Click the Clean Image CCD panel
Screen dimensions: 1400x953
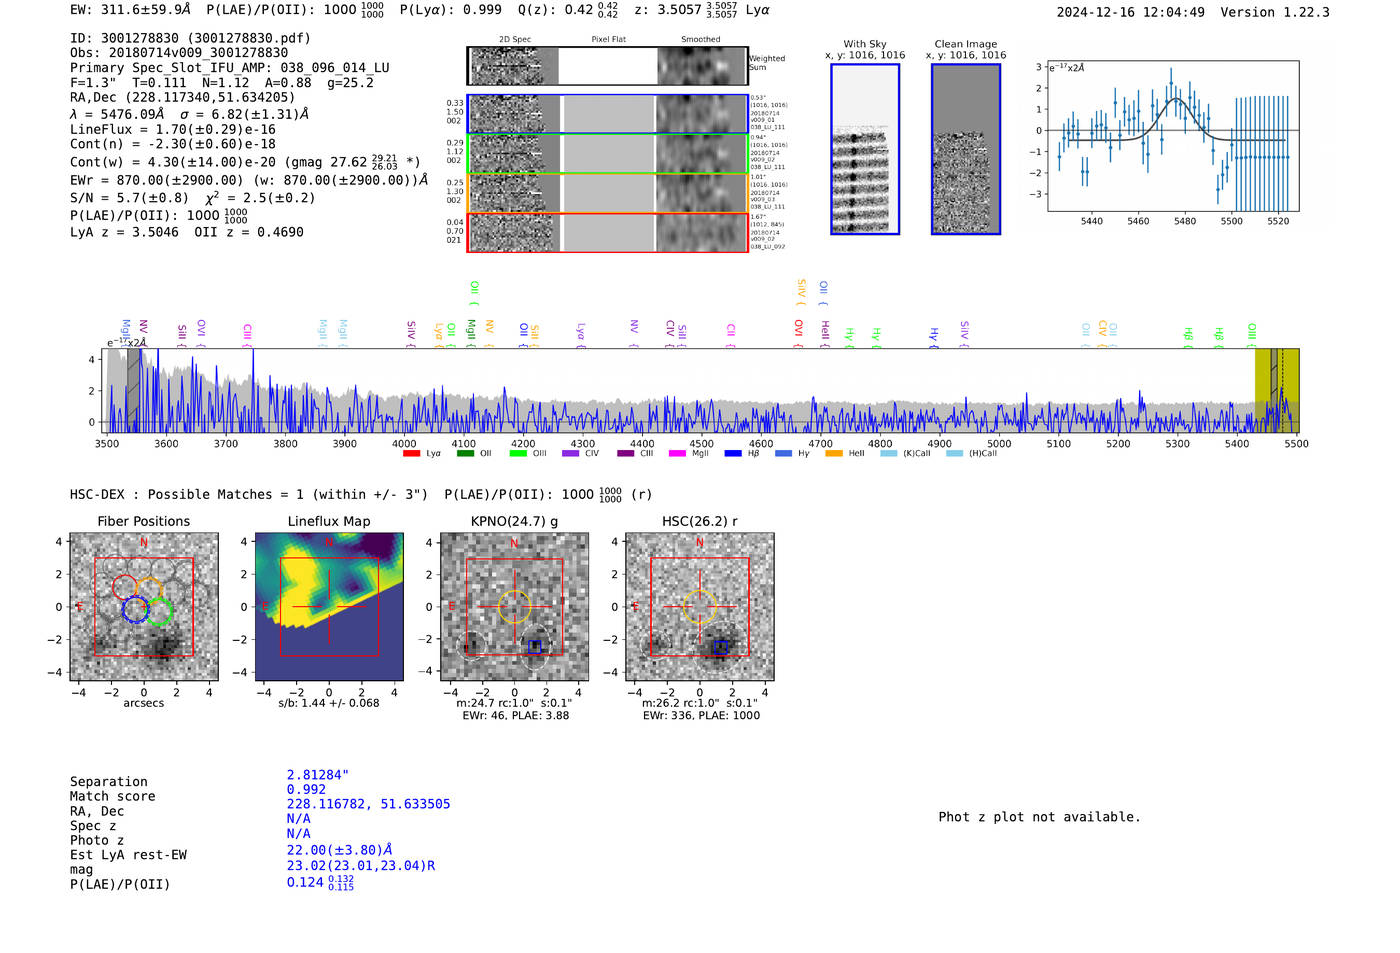pyautogui.click(x=966, y=149)
